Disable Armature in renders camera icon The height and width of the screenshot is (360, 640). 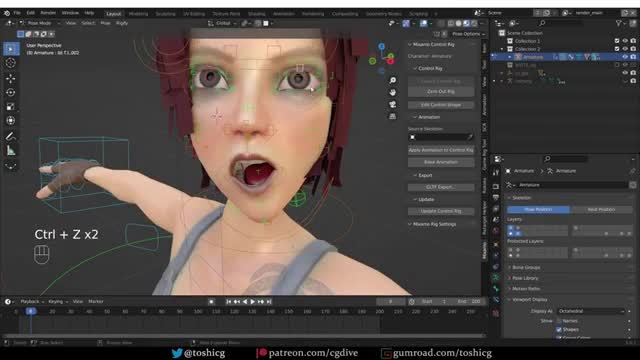(633, 57)
